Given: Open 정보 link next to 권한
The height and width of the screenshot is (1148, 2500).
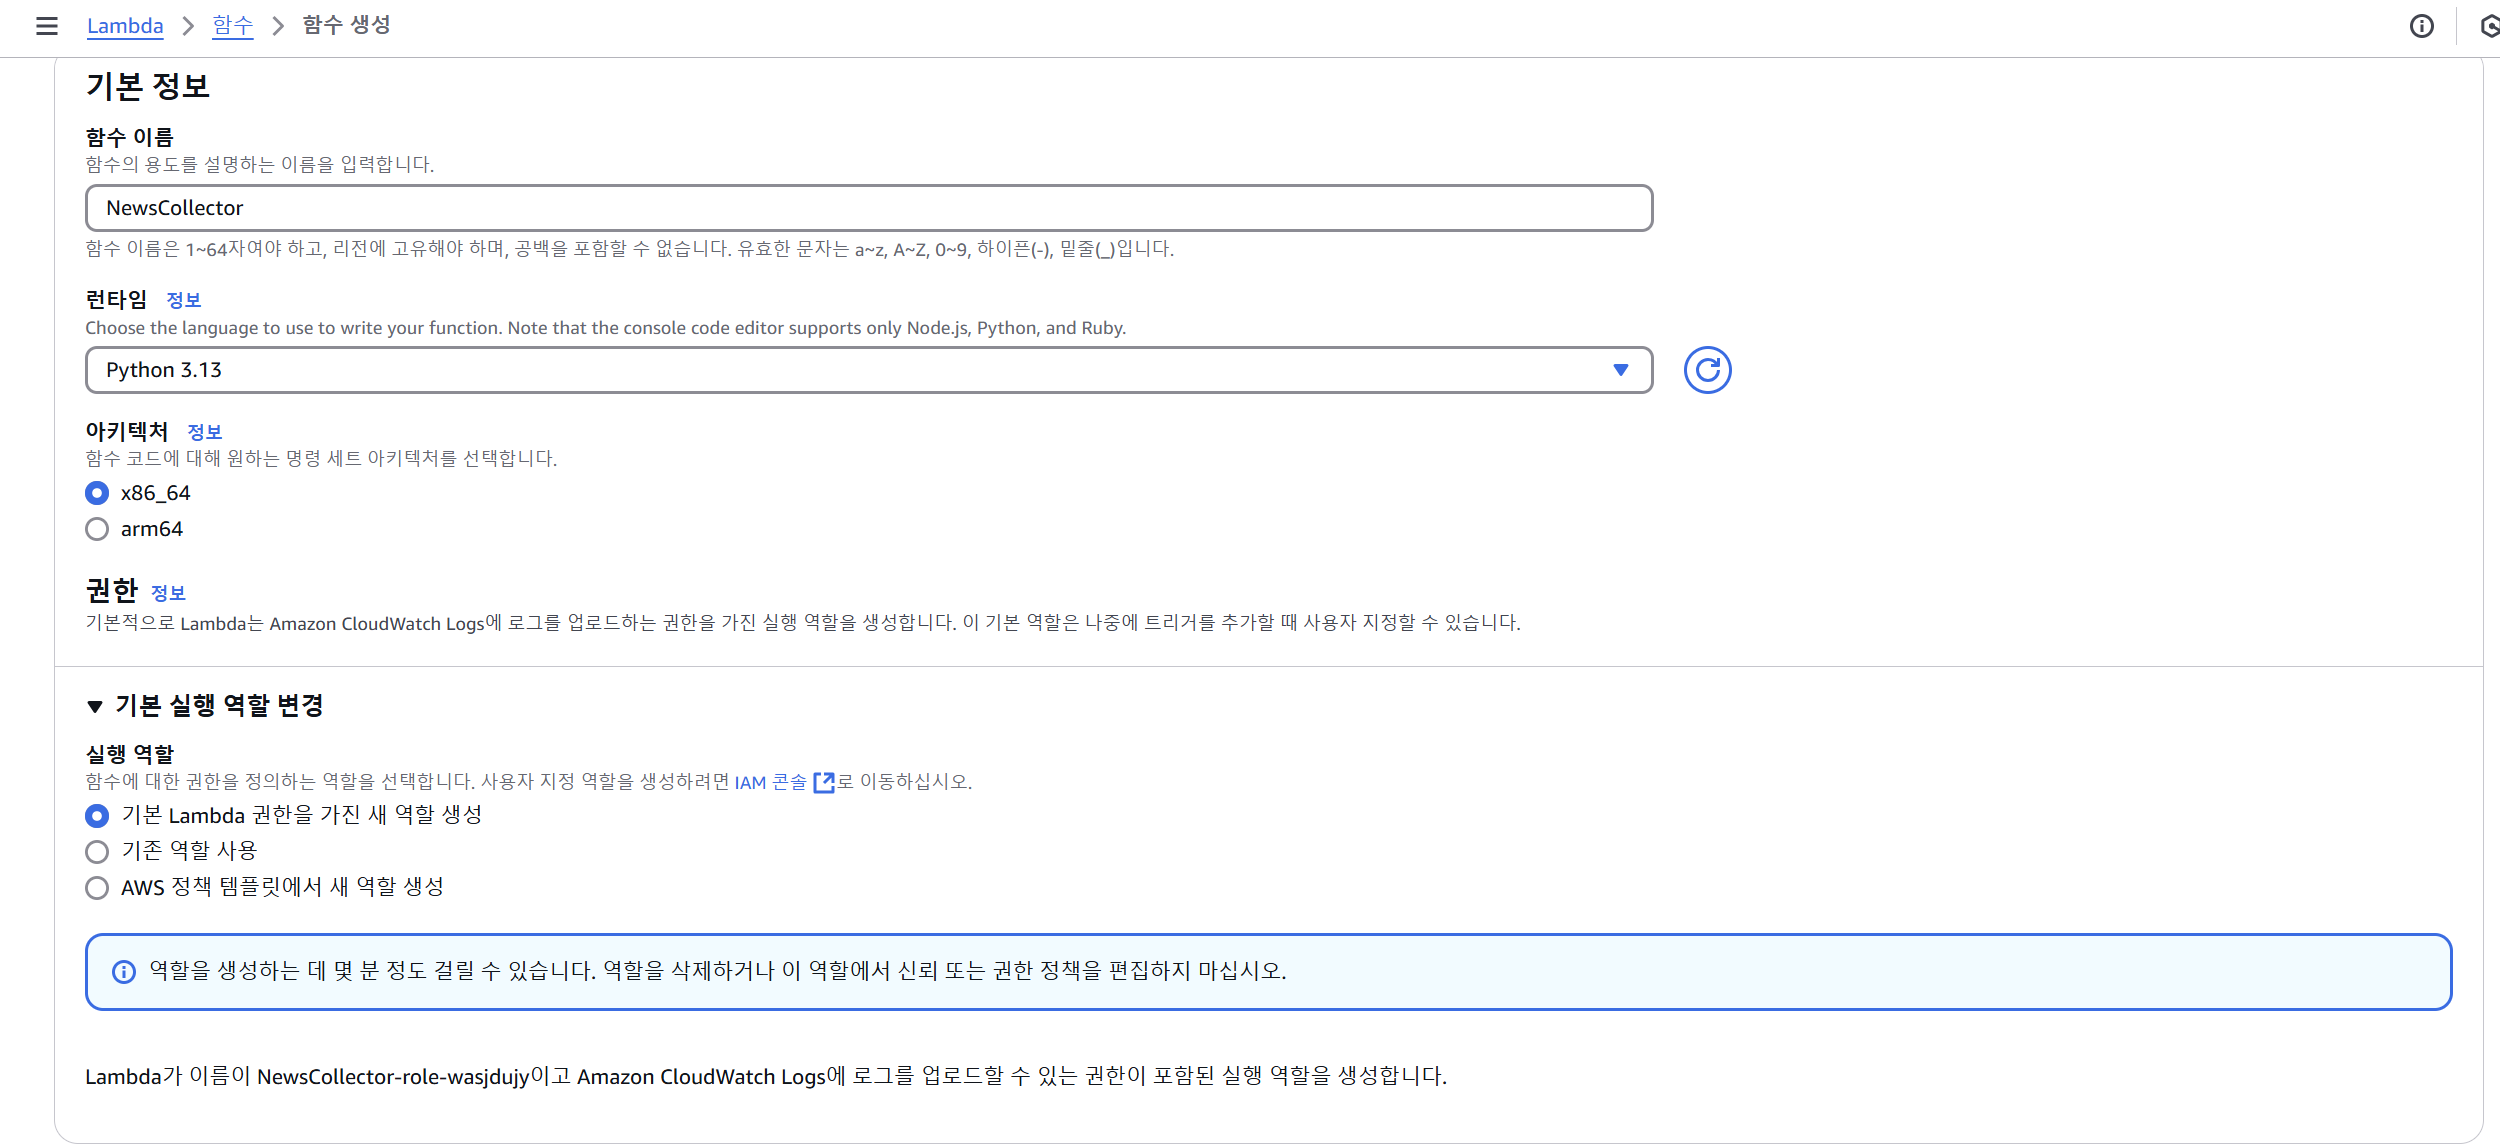Looking at the screenshot, I should point(168,593).
